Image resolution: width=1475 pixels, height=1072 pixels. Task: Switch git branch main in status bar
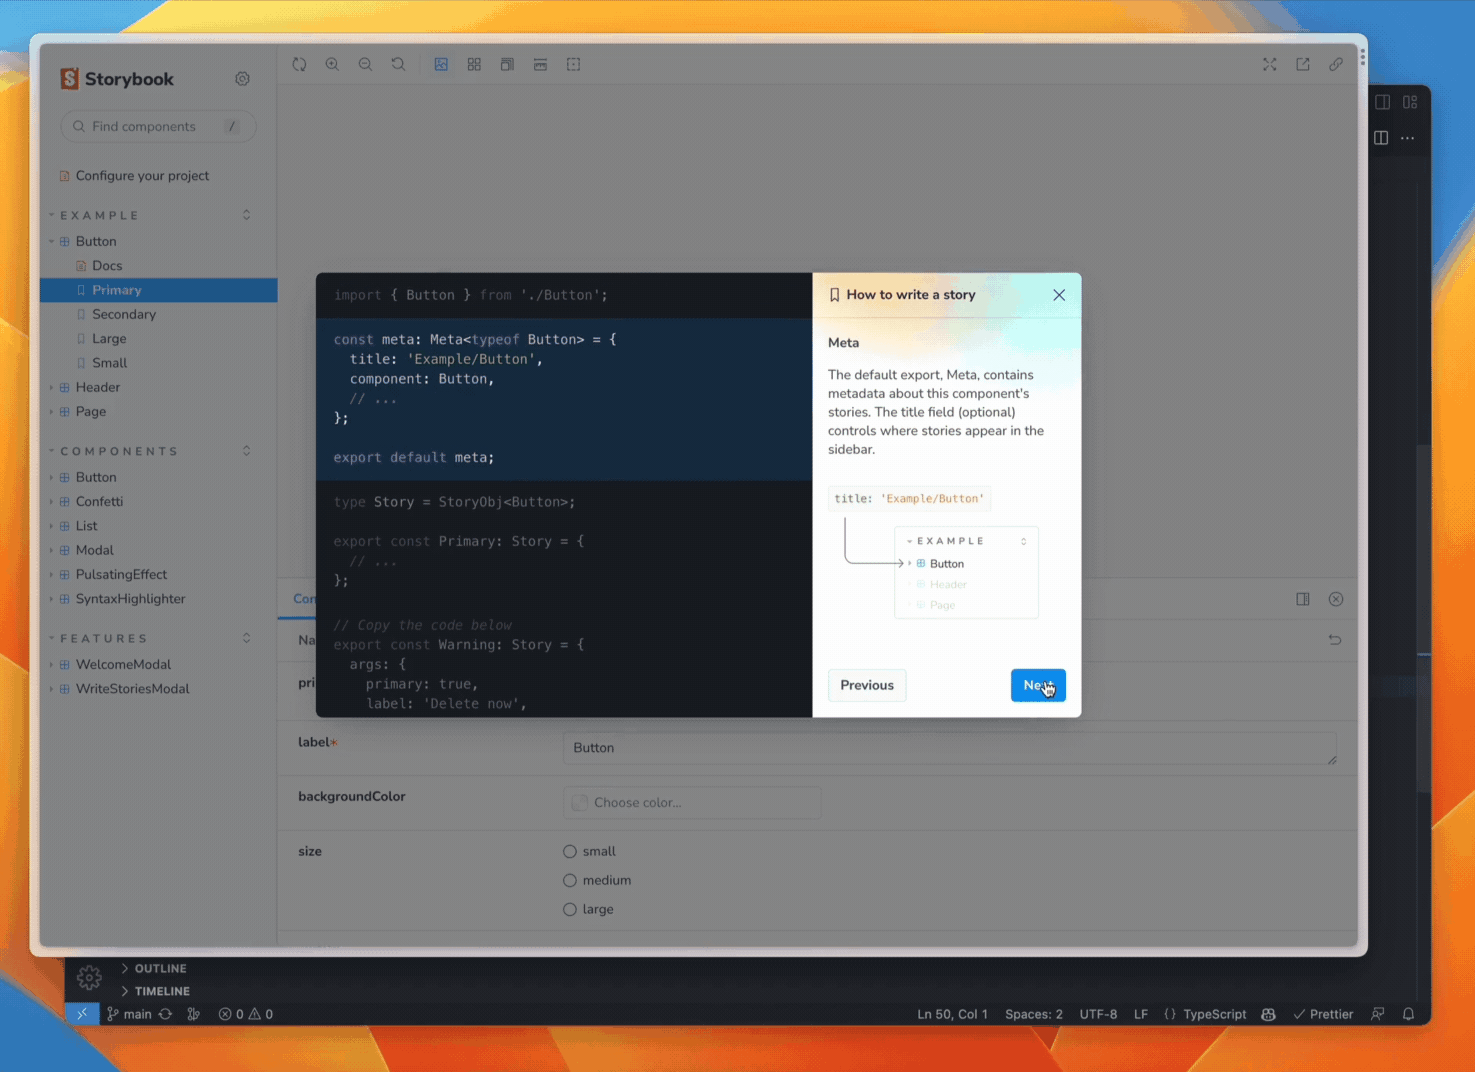pyautogui.click(x=130, y=1014)
